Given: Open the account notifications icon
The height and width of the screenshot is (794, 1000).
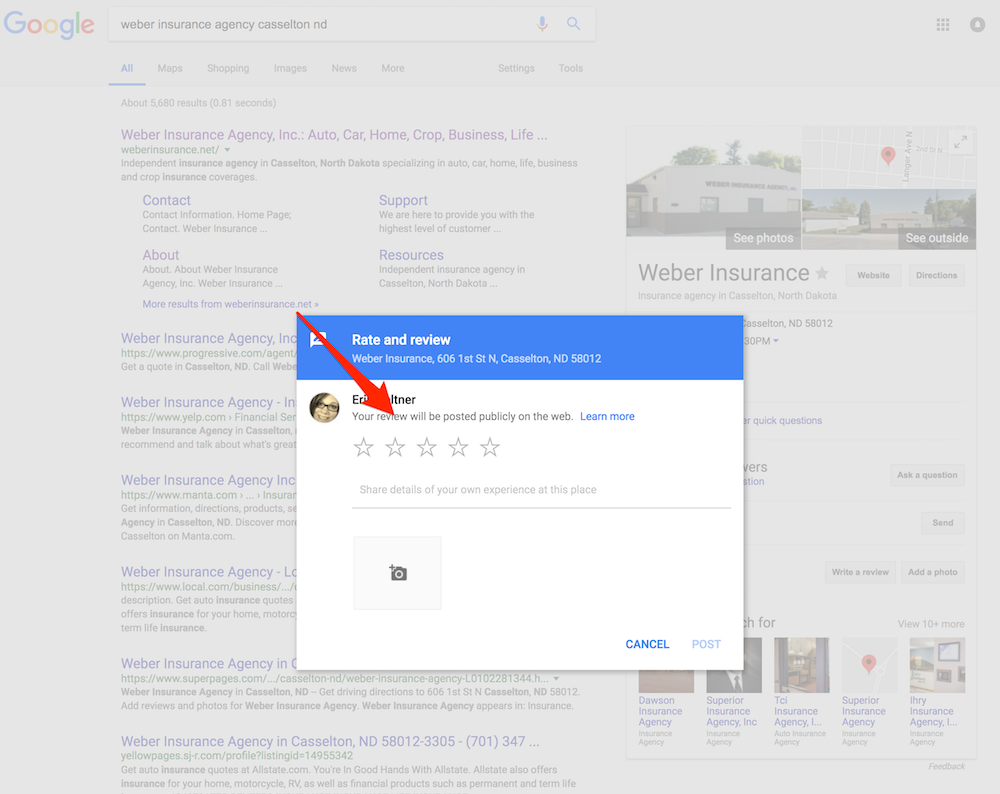Looking at the screenshot, I should coord(977,24).
